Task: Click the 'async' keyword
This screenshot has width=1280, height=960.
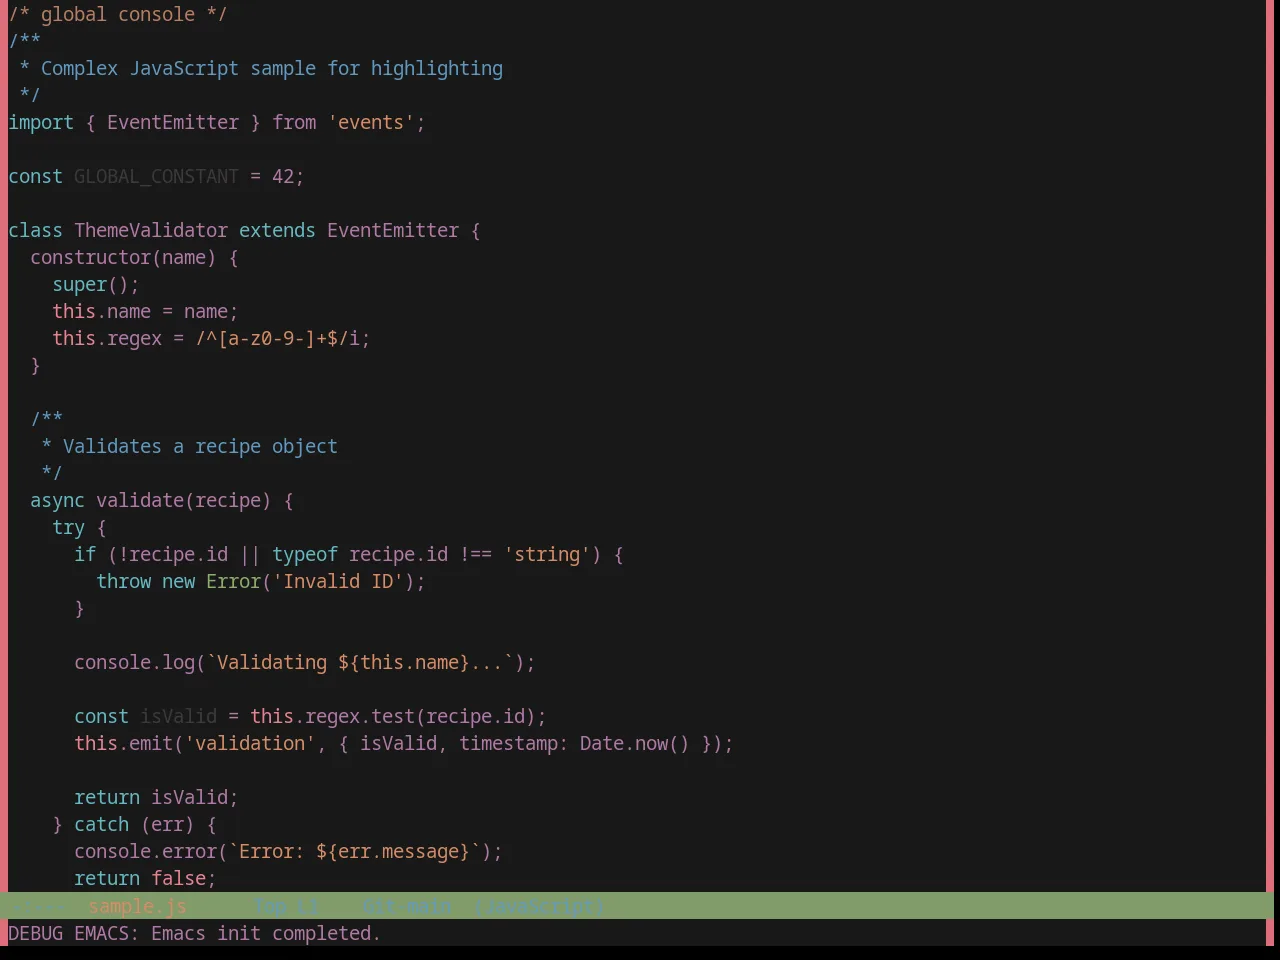Action: (58, 500)
